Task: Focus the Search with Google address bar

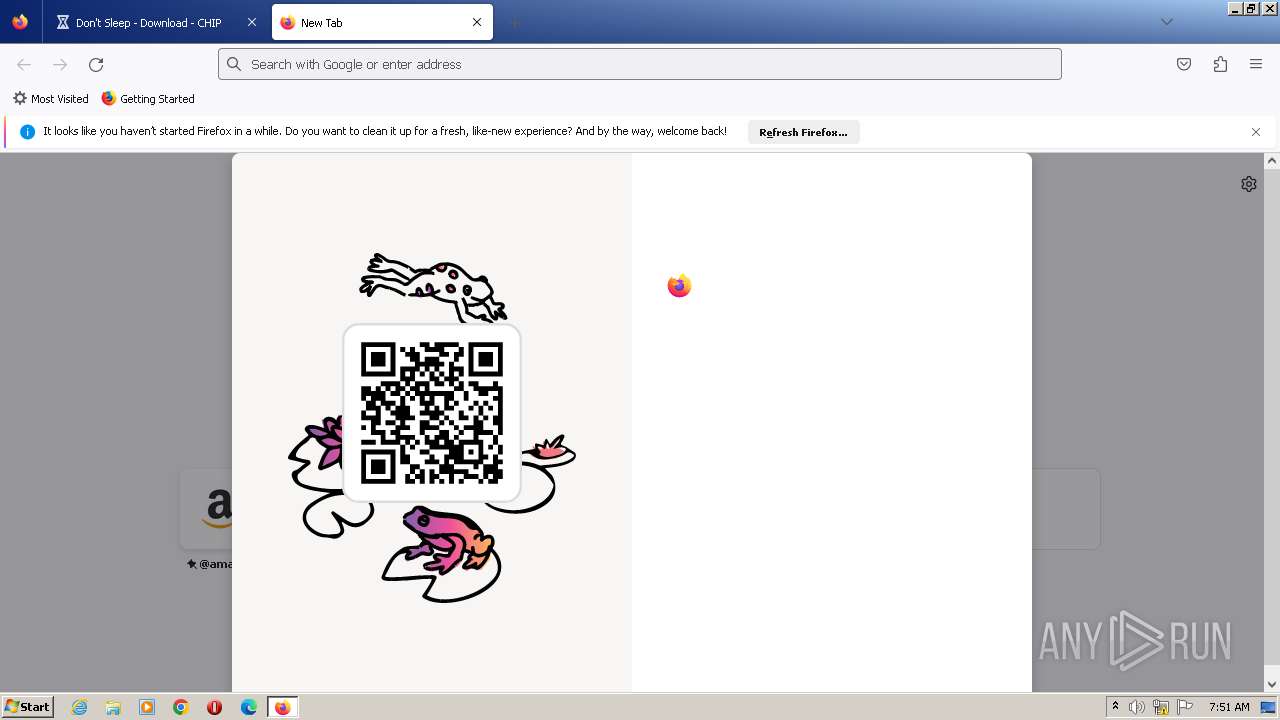Action: coord(640,64)
